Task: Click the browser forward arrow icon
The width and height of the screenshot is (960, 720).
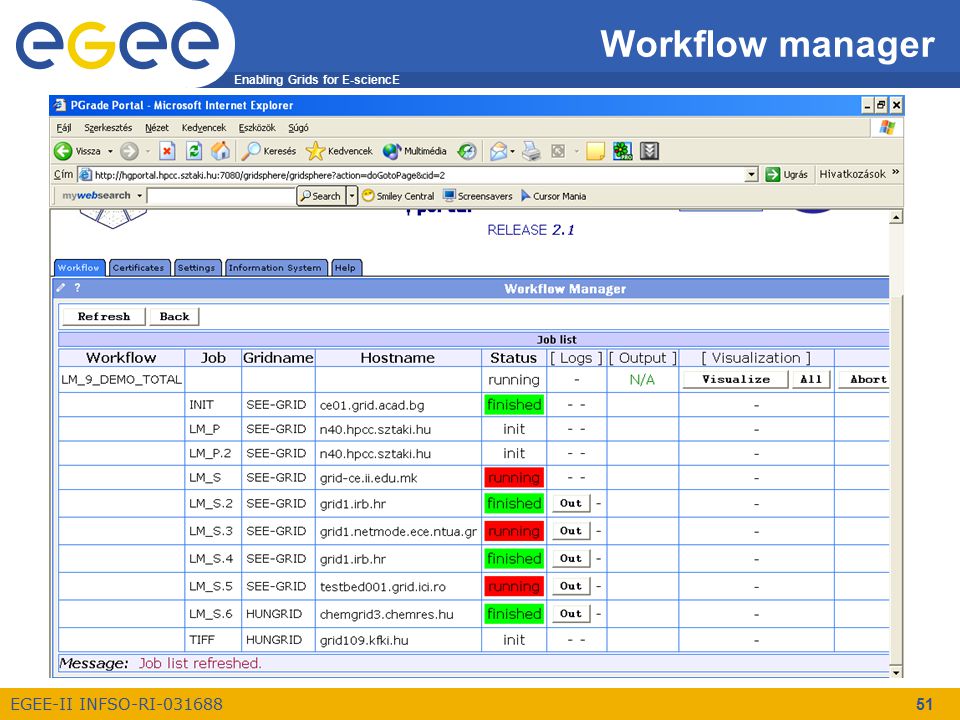Action: (129, 151)
